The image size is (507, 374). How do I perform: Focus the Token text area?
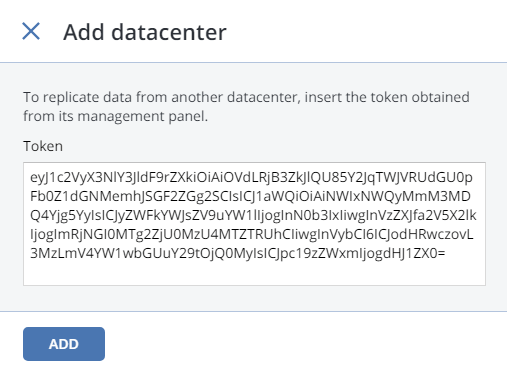point(254,224)
